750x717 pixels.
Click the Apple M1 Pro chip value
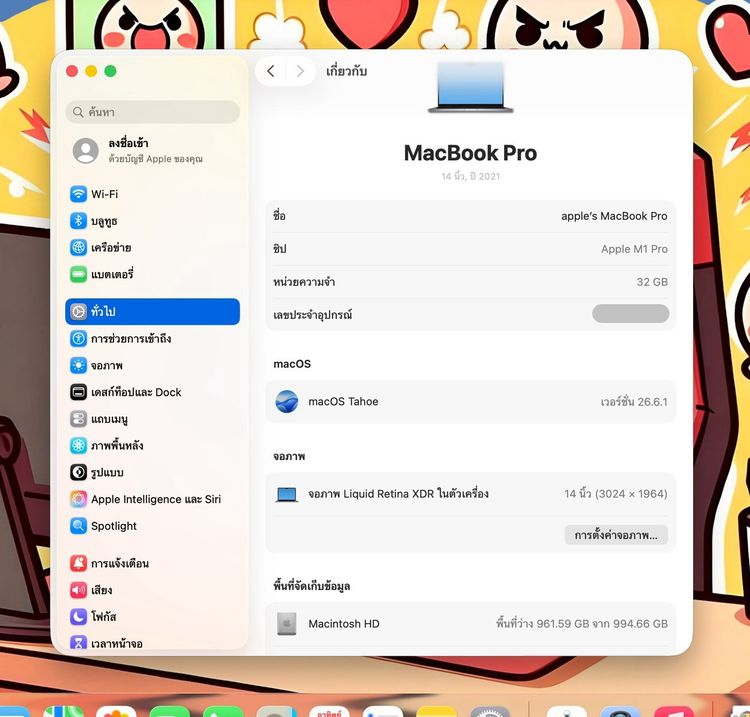point(634,249)
